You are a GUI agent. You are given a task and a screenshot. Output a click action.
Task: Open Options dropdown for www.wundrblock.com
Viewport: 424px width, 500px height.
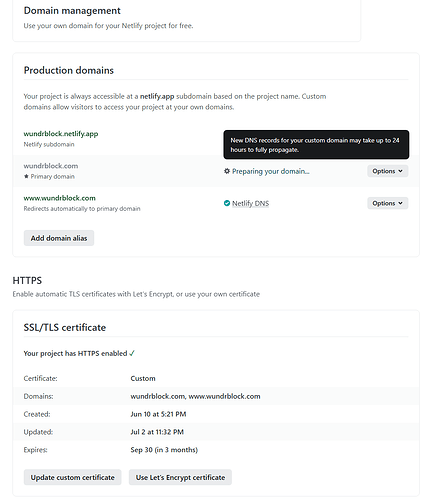pyautogui.click(x=388, y=203)
